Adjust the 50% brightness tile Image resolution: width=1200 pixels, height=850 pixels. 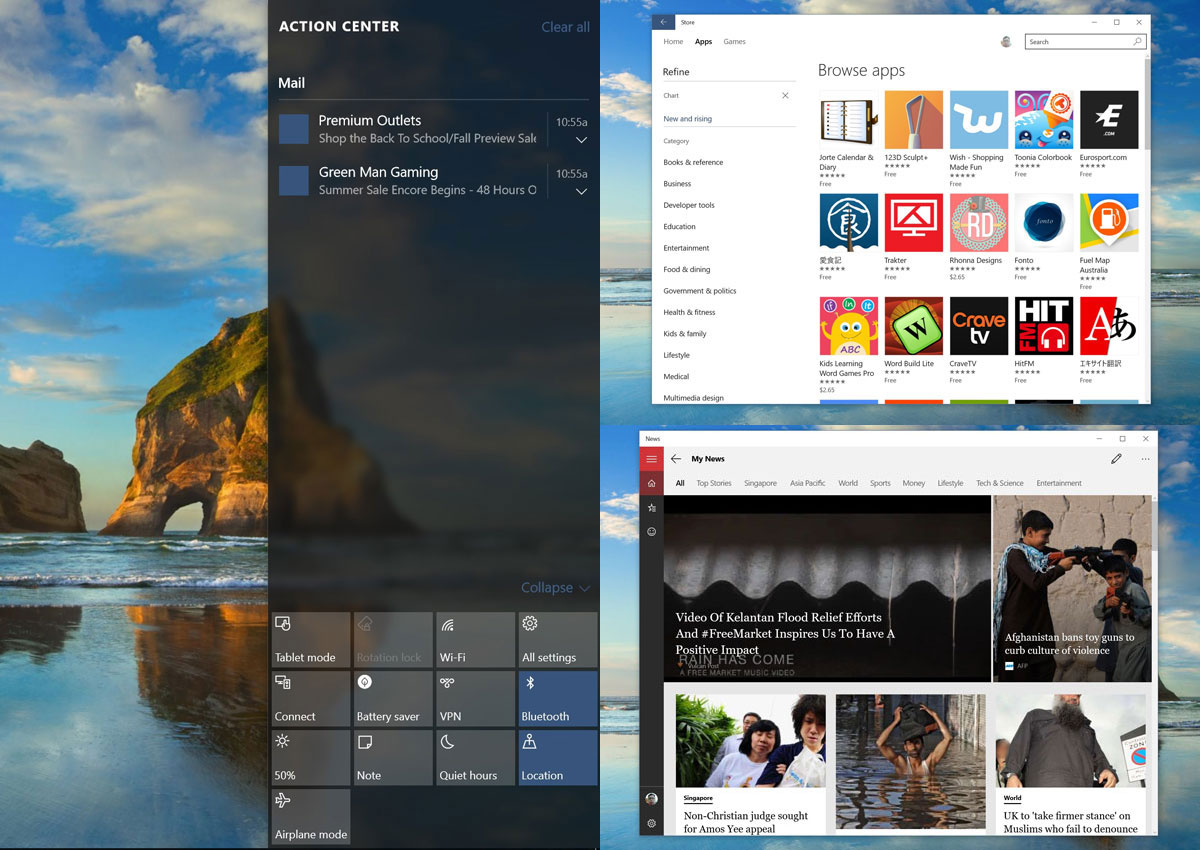[311, 758]
